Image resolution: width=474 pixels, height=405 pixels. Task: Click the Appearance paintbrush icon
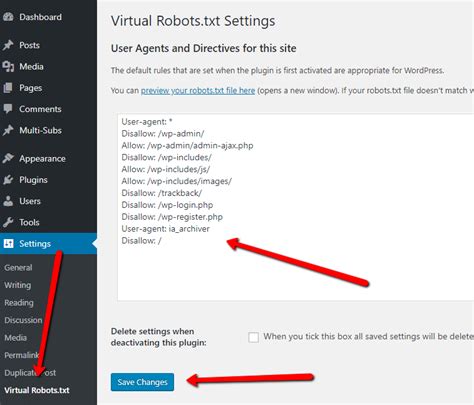tap(8, 158)
